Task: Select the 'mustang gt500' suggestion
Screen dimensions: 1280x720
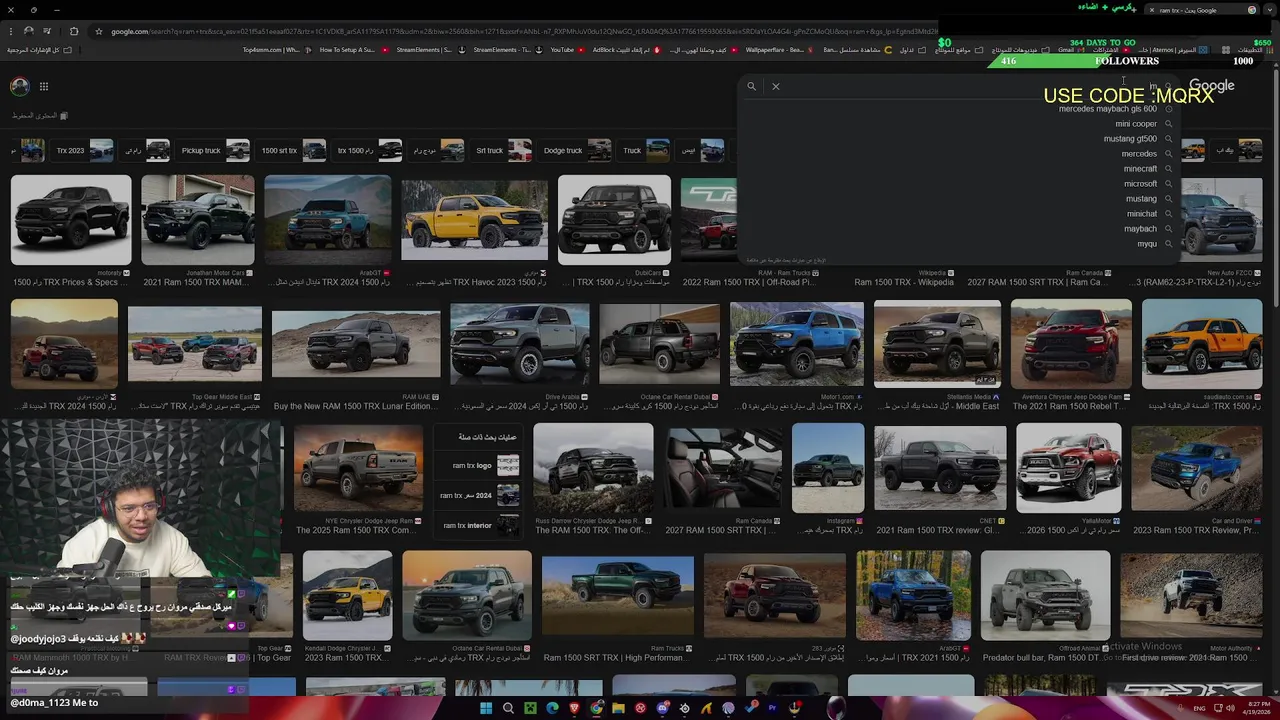Action: (x=1130, y=139)
